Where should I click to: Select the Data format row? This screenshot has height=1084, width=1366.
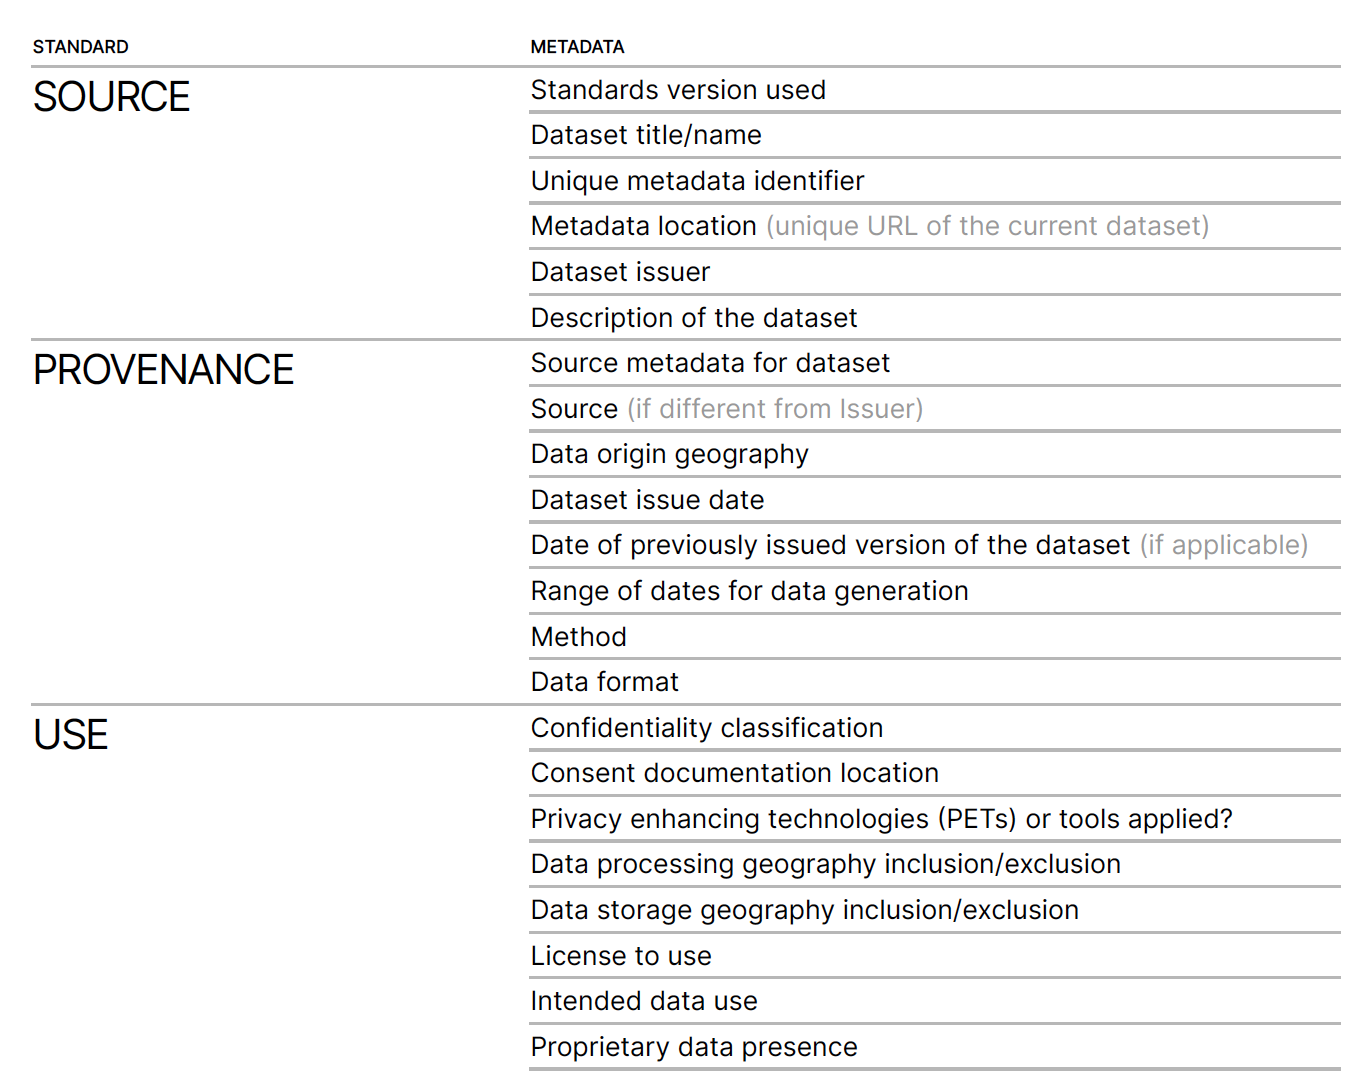click(604, 682)
